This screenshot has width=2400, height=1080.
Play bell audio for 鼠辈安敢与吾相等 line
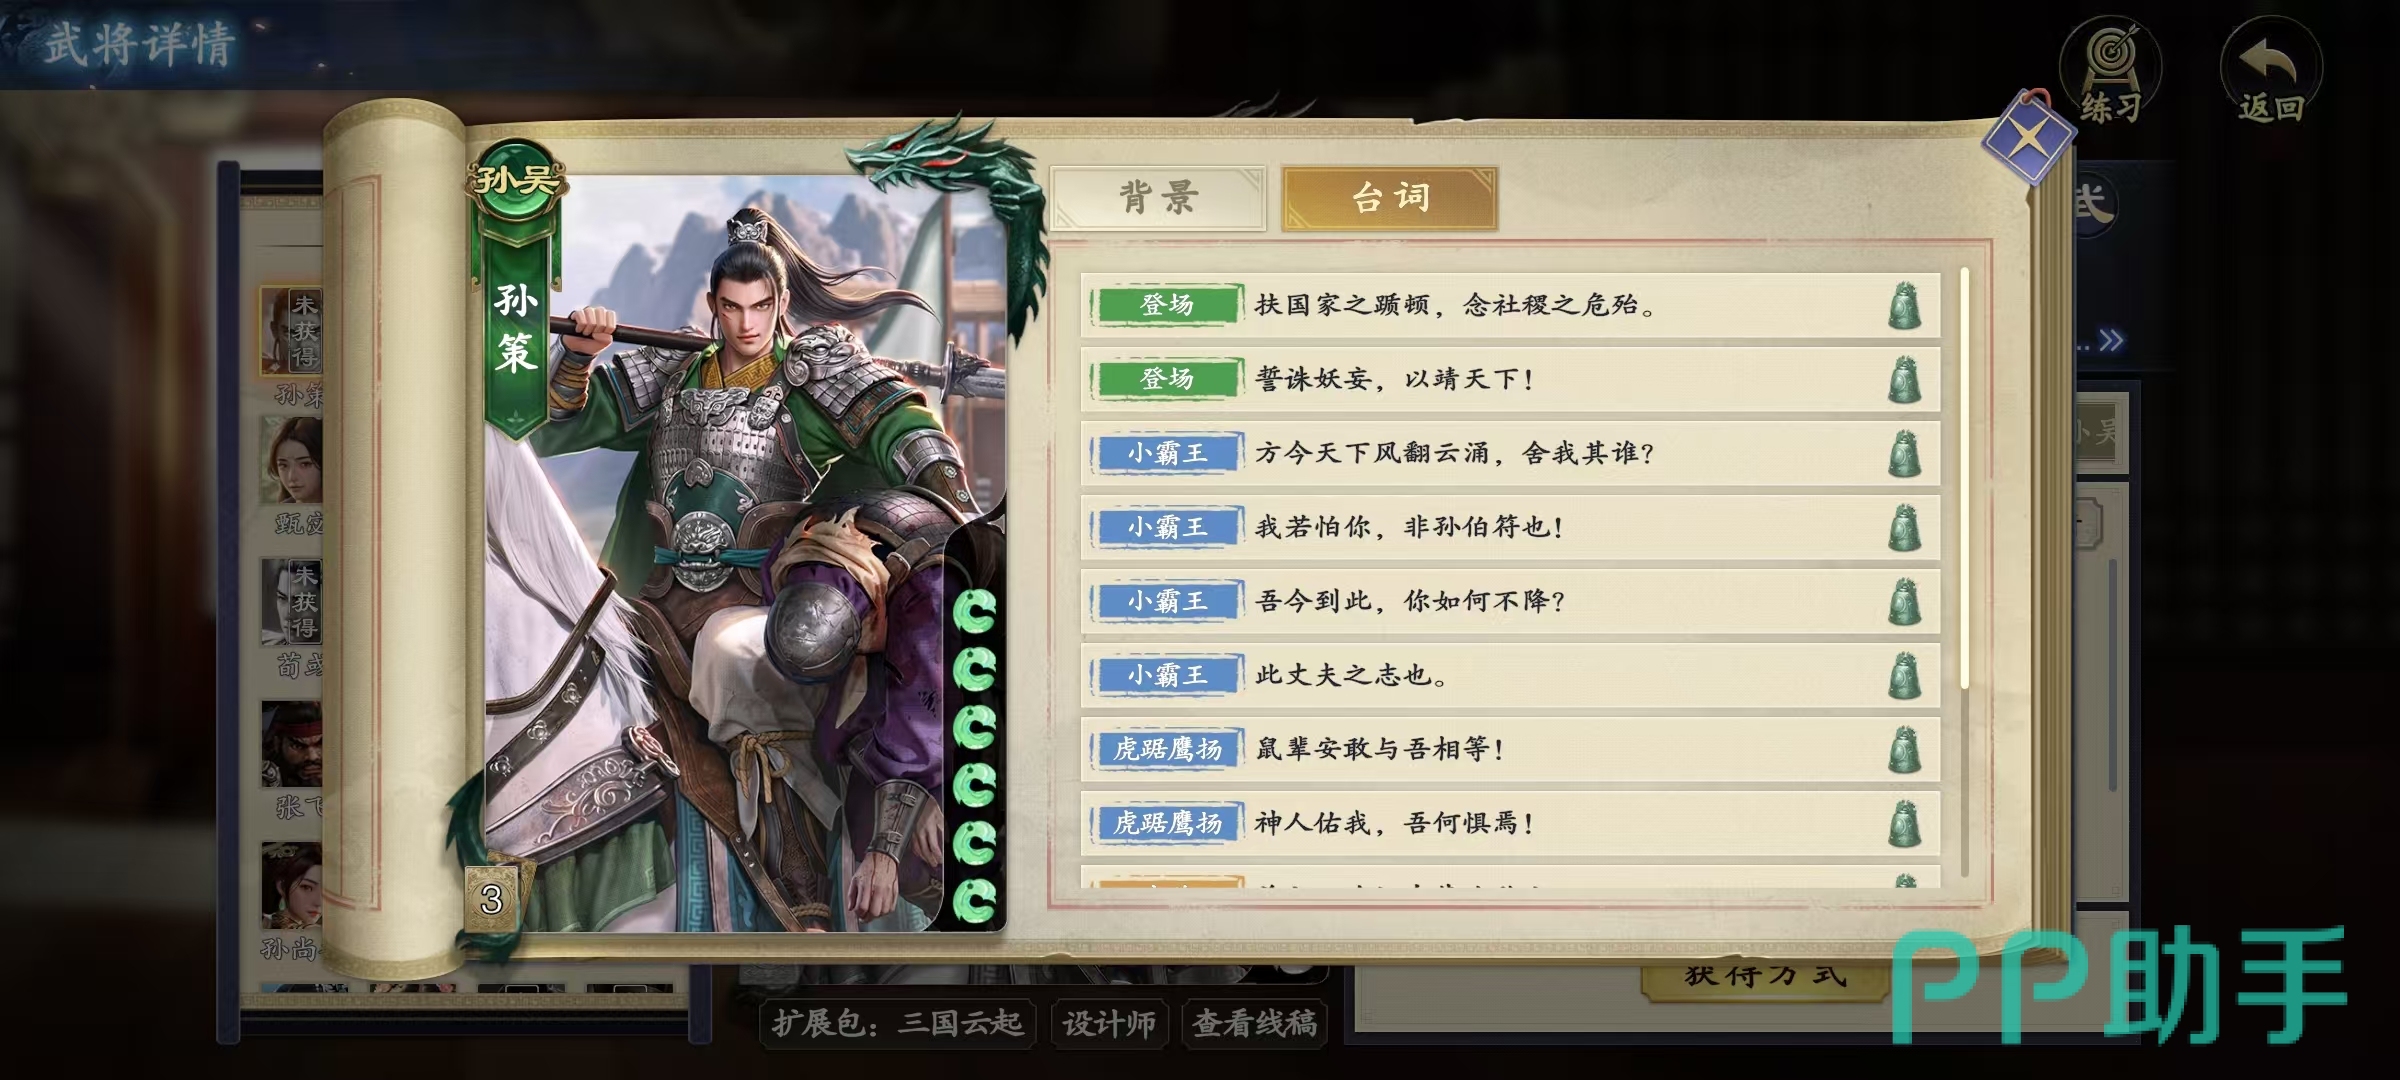point(1904,750)
